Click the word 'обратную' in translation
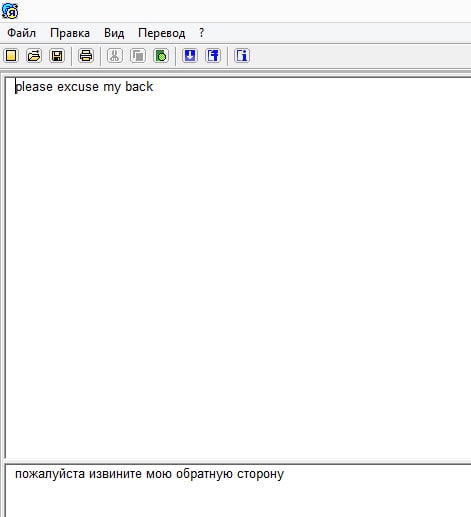The image size is (471, 517). [204, 474]
